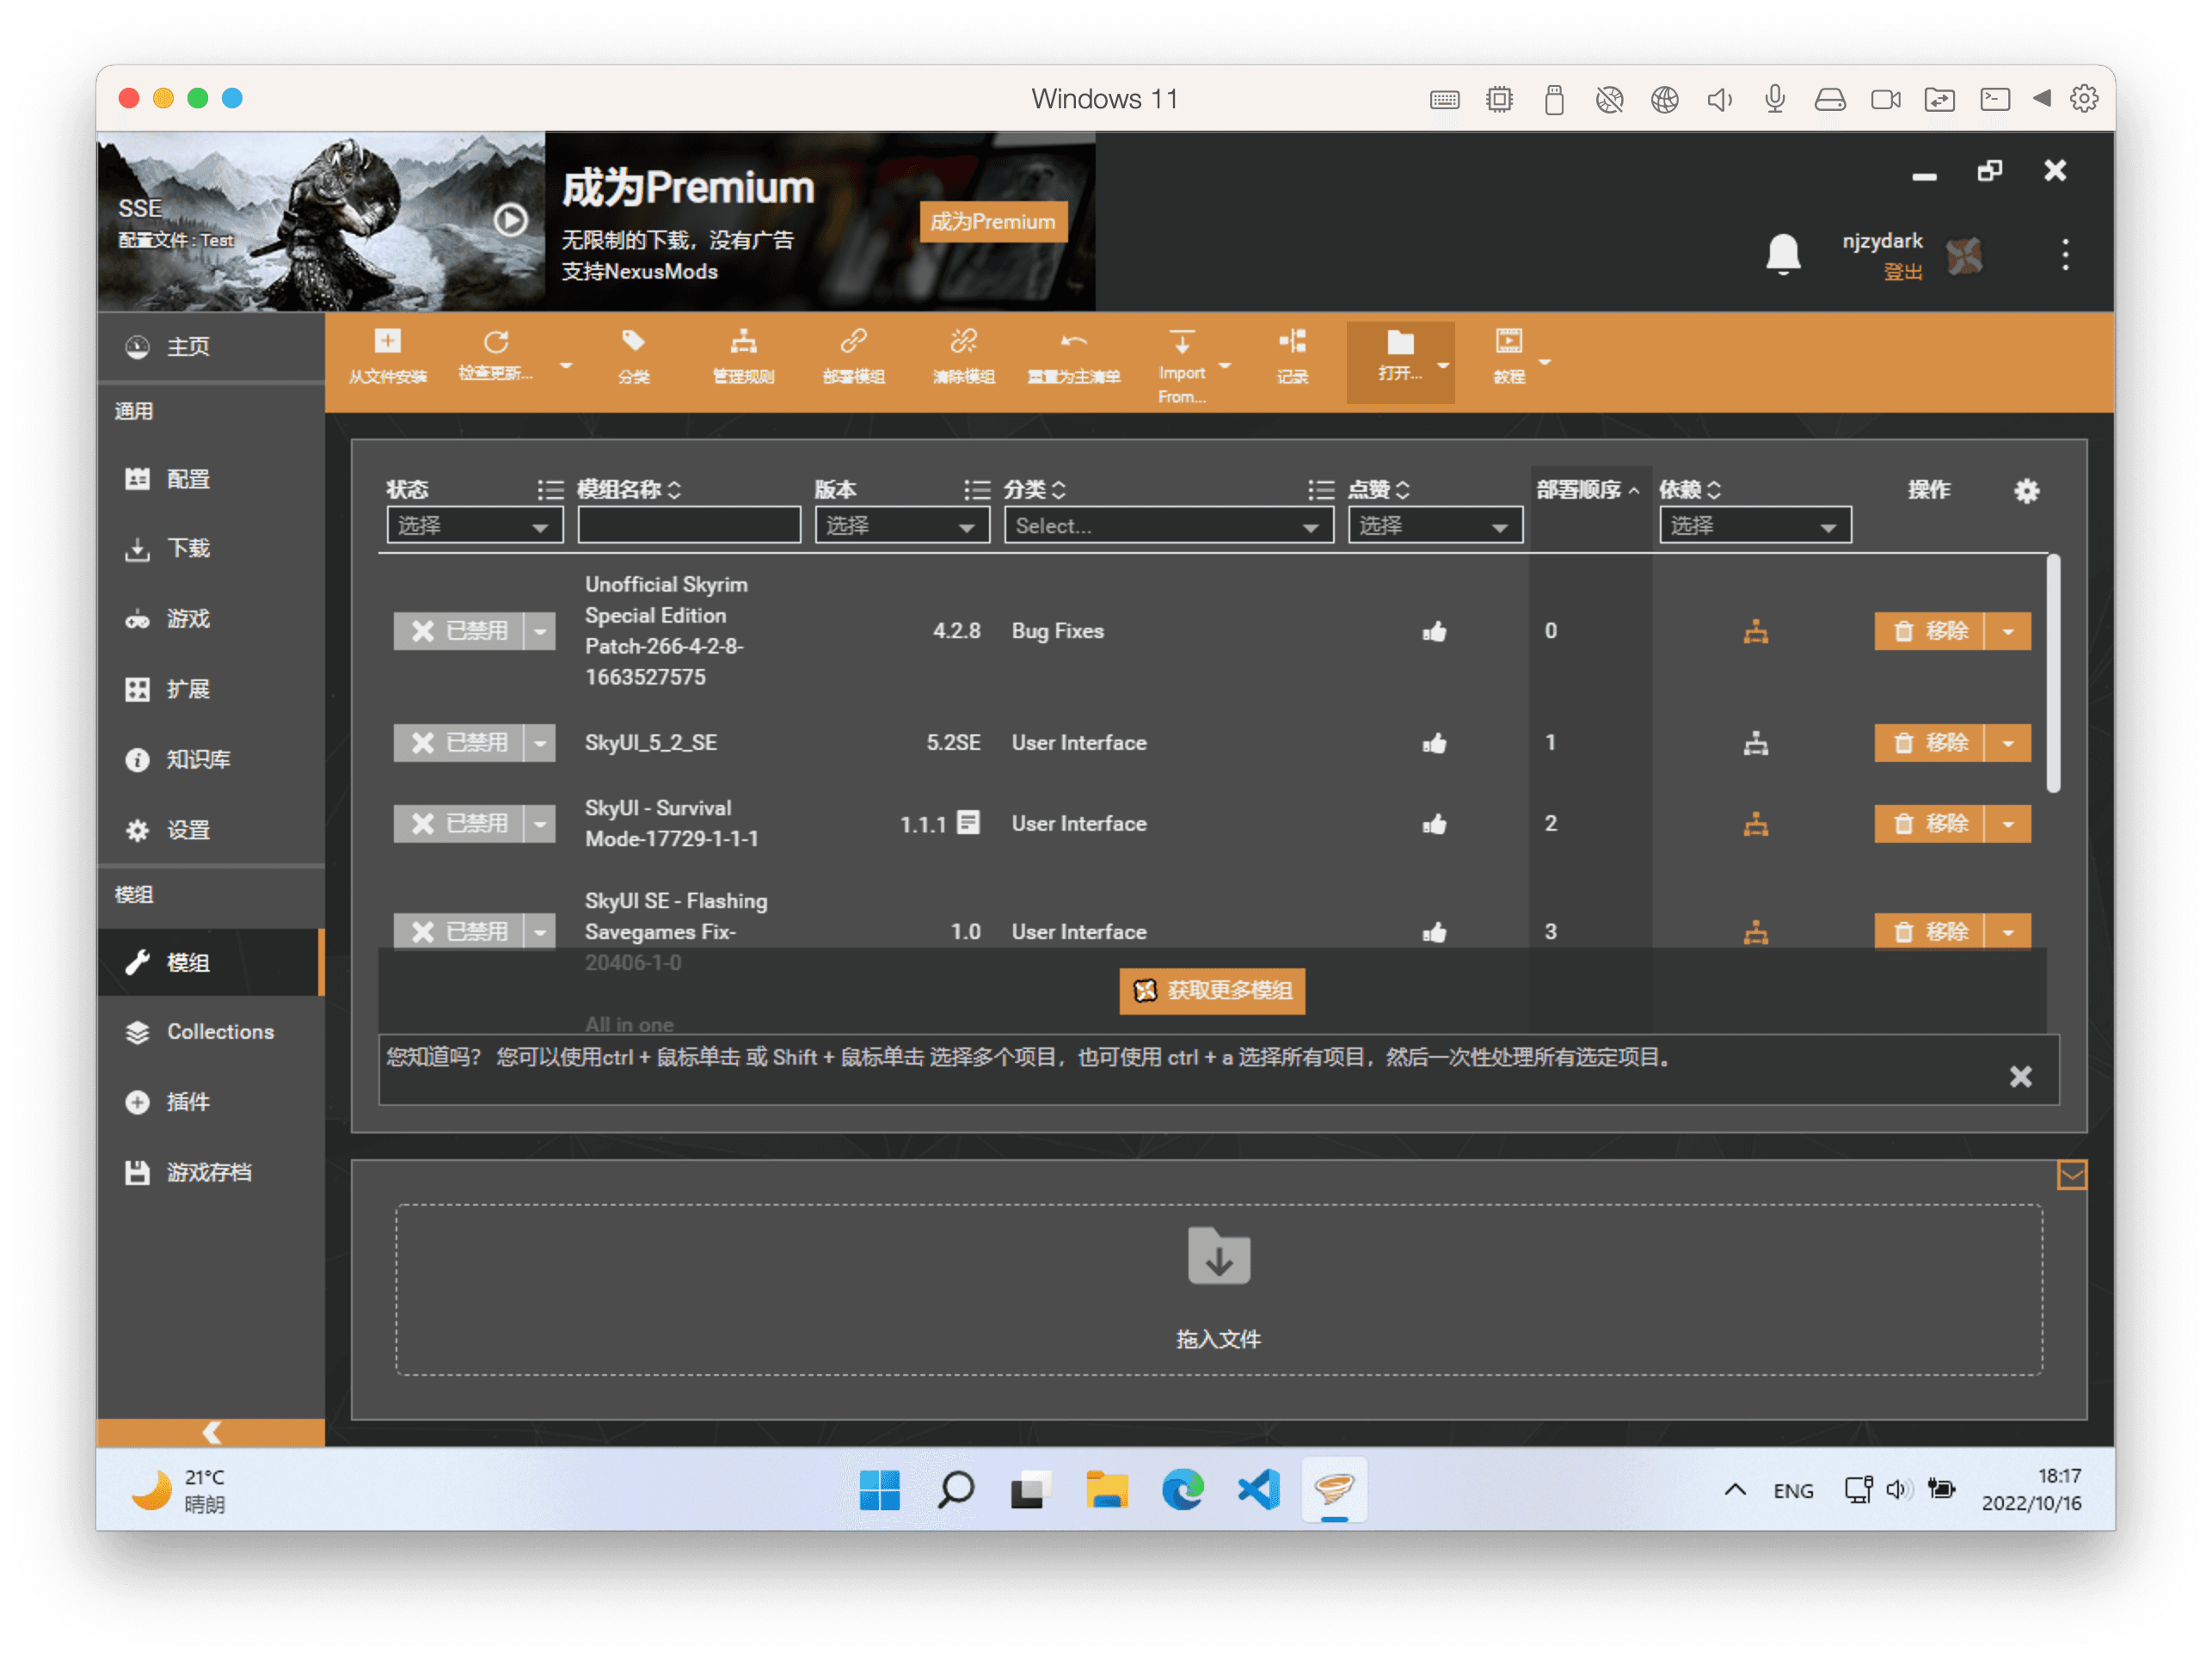Sort by 部署顺序 column header
The image size is (2212, 1658).
pos(1587,490)
